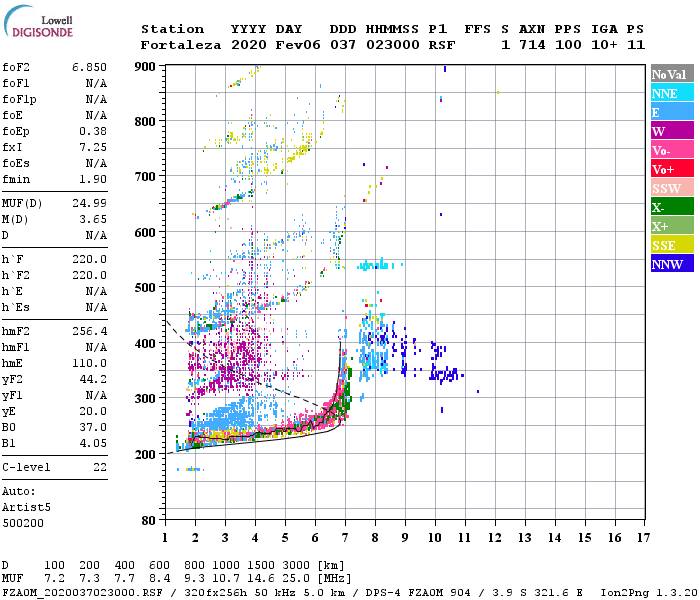Click the foEp value 0.38

pos(93,131)
